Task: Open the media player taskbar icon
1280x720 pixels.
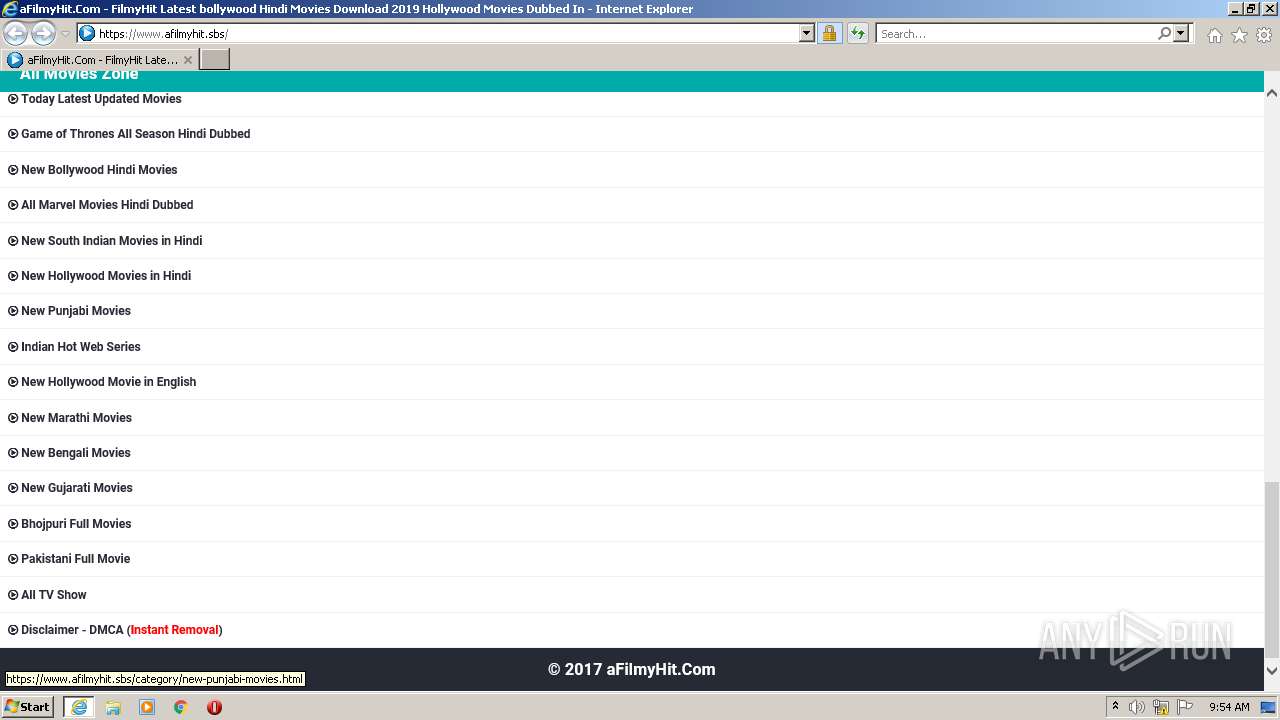Action: pos(147,707)
